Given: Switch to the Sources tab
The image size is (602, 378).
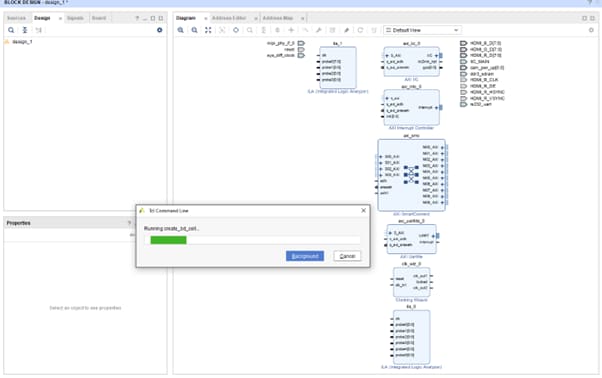Looking at the screenshot, I should tap(17, 18).
